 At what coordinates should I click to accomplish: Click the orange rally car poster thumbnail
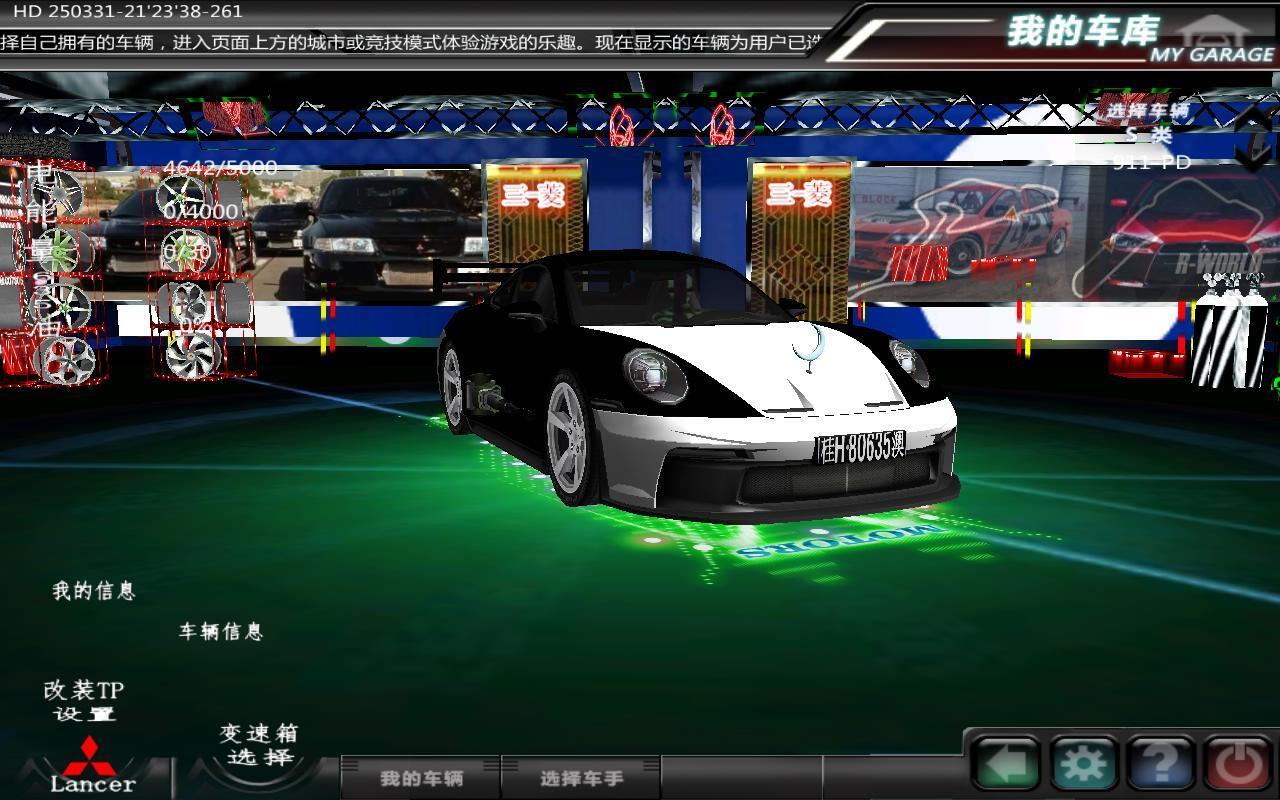click(x=960, y=232)
